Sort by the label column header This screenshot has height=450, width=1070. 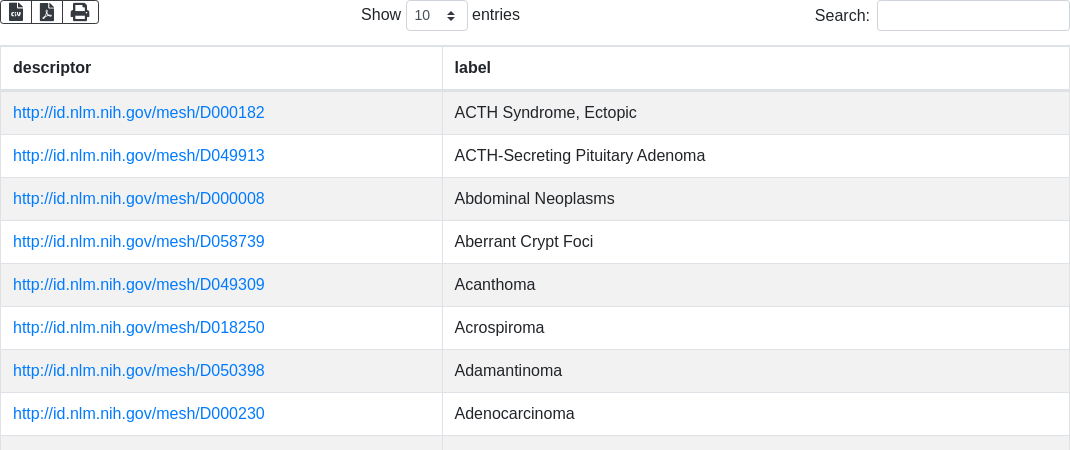(473, 68)
